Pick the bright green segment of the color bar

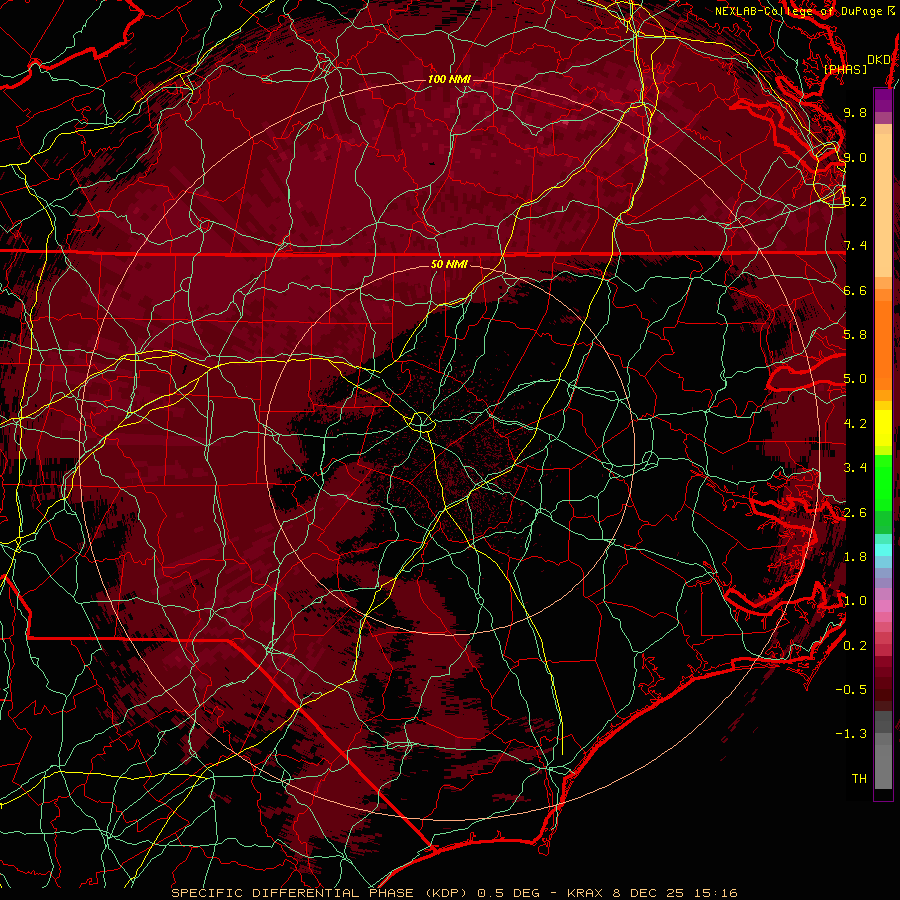click(883, 482)
